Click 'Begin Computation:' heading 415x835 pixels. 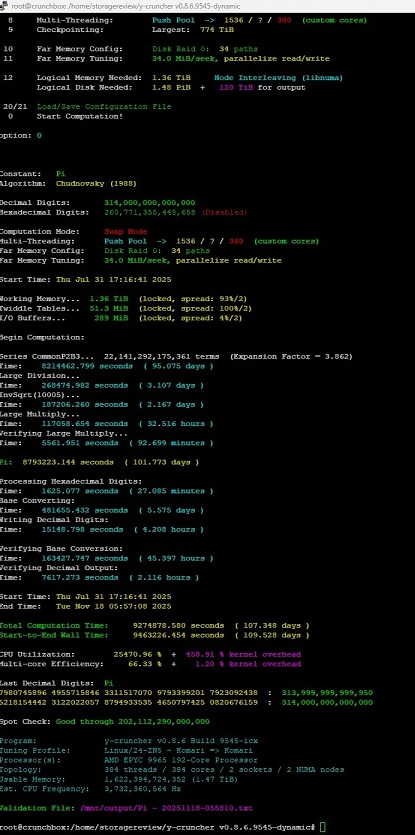tap(42, 338)
